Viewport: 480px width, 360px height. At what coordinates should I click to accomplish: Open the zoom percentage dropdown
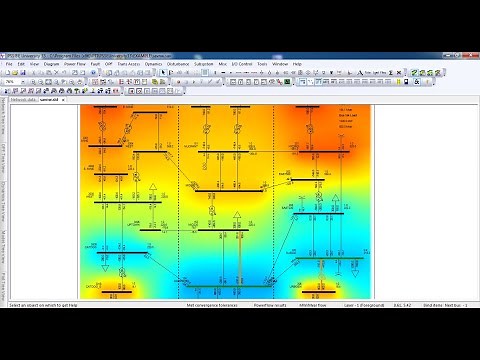[23, 82]
